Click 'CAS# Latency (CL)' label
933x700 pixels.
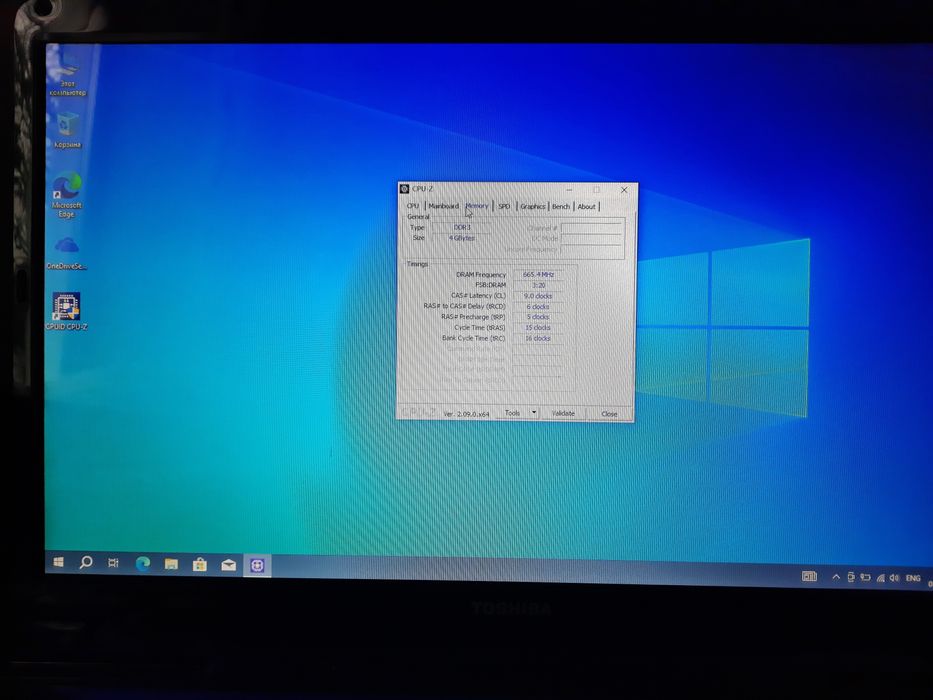(x=478, y=295)
